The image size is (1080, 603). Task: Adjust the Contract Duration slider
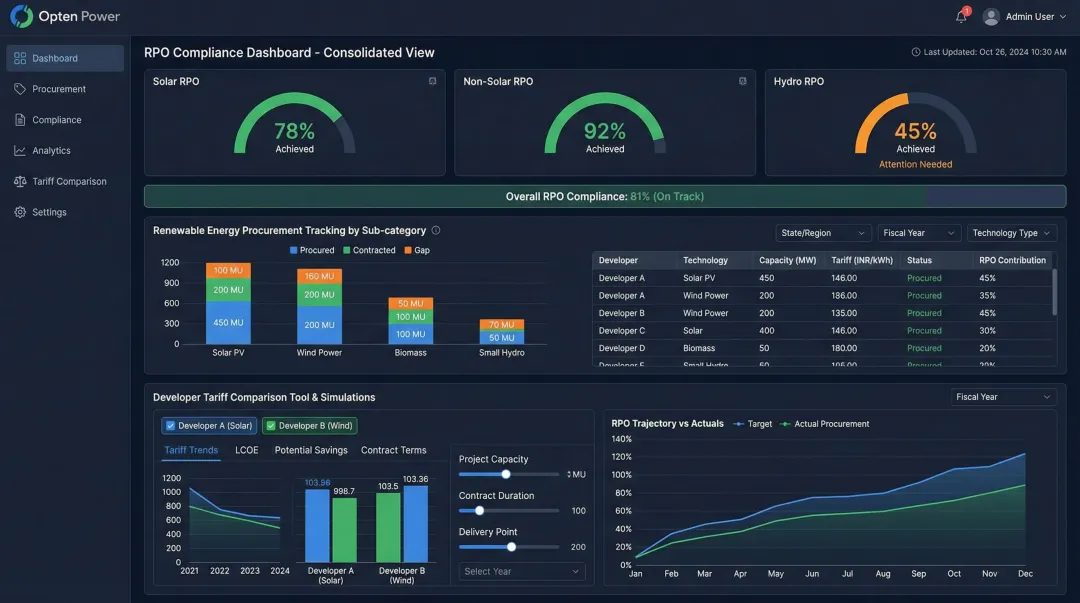tap(479, 510)
